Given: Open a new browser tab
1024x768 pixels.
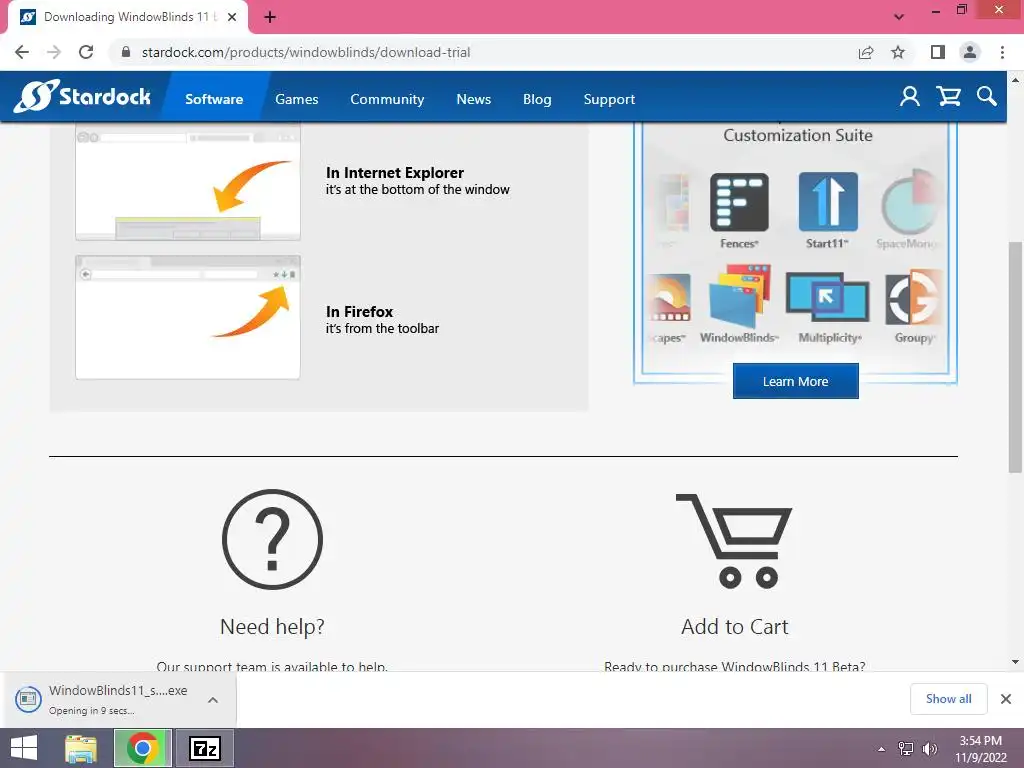Looking at the screenshot, I should 270,17.
